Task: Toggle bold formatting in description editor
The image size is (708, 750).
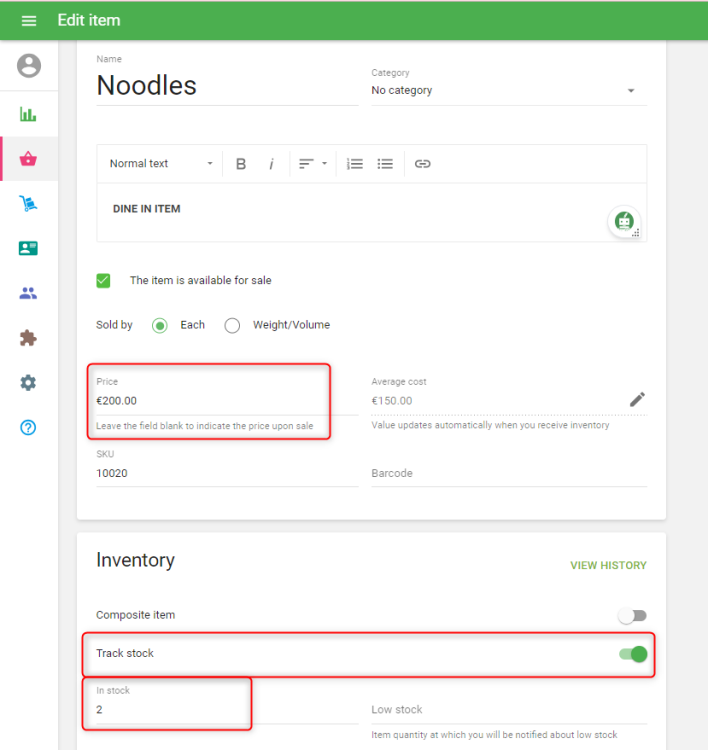Action: (241, 164)
